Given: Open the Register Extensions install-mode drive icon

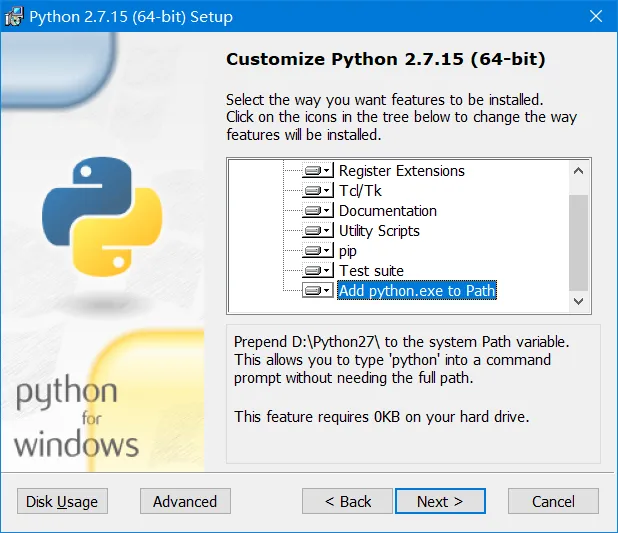Looking at the screenshot, I should (x=318, y=171).
